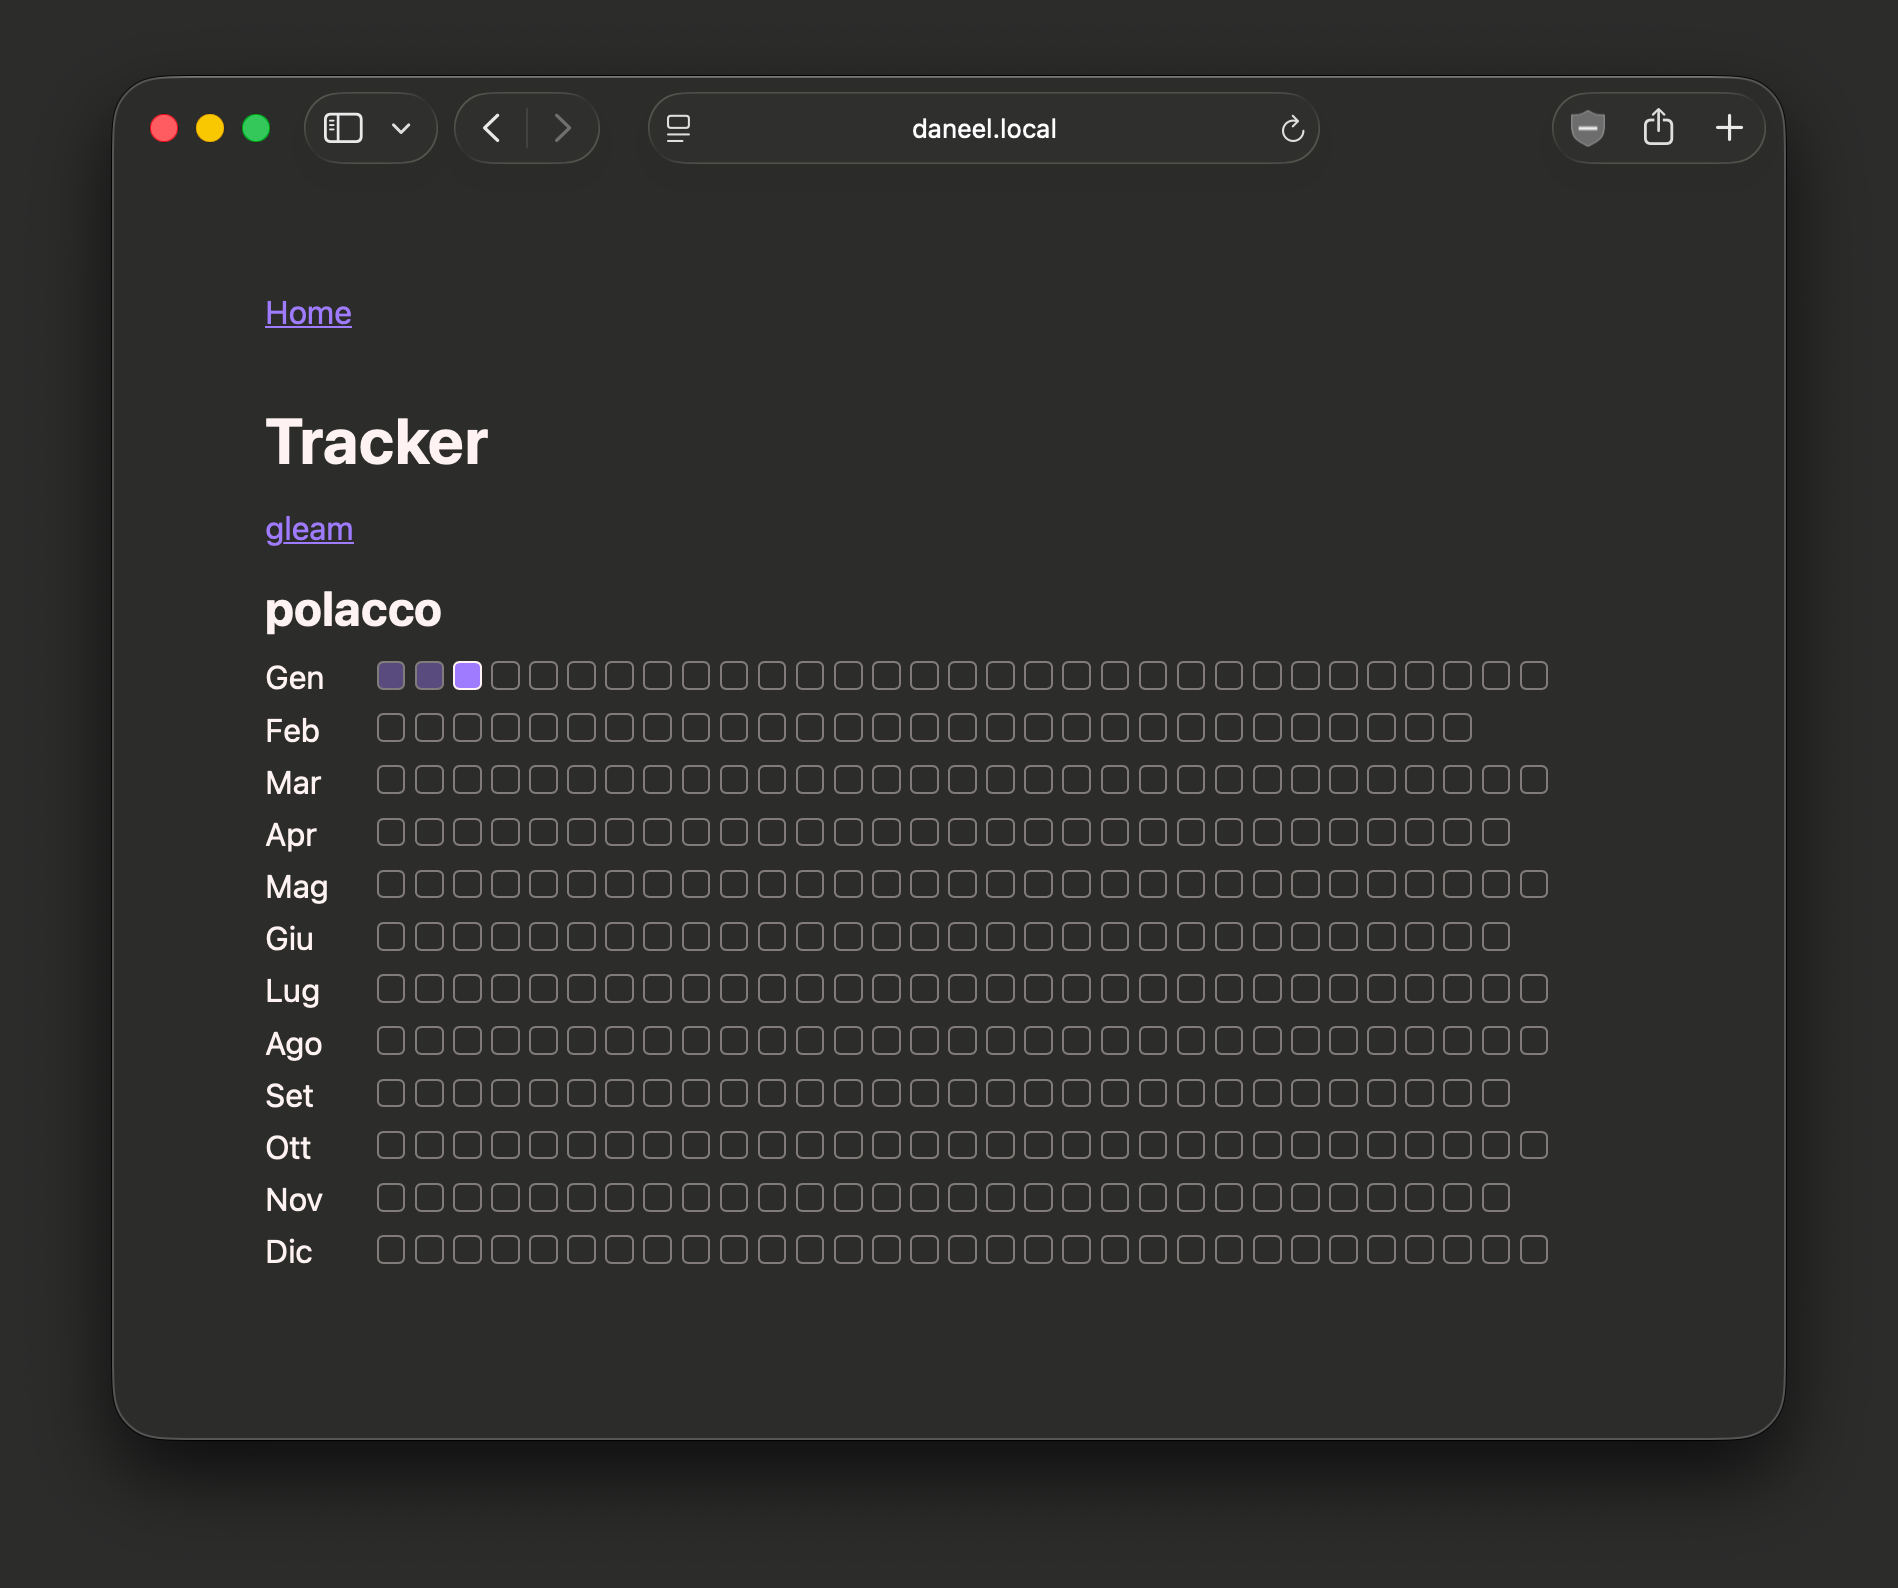
Task: Click the bright purple third Gen box
Action: tap(467, 676)
